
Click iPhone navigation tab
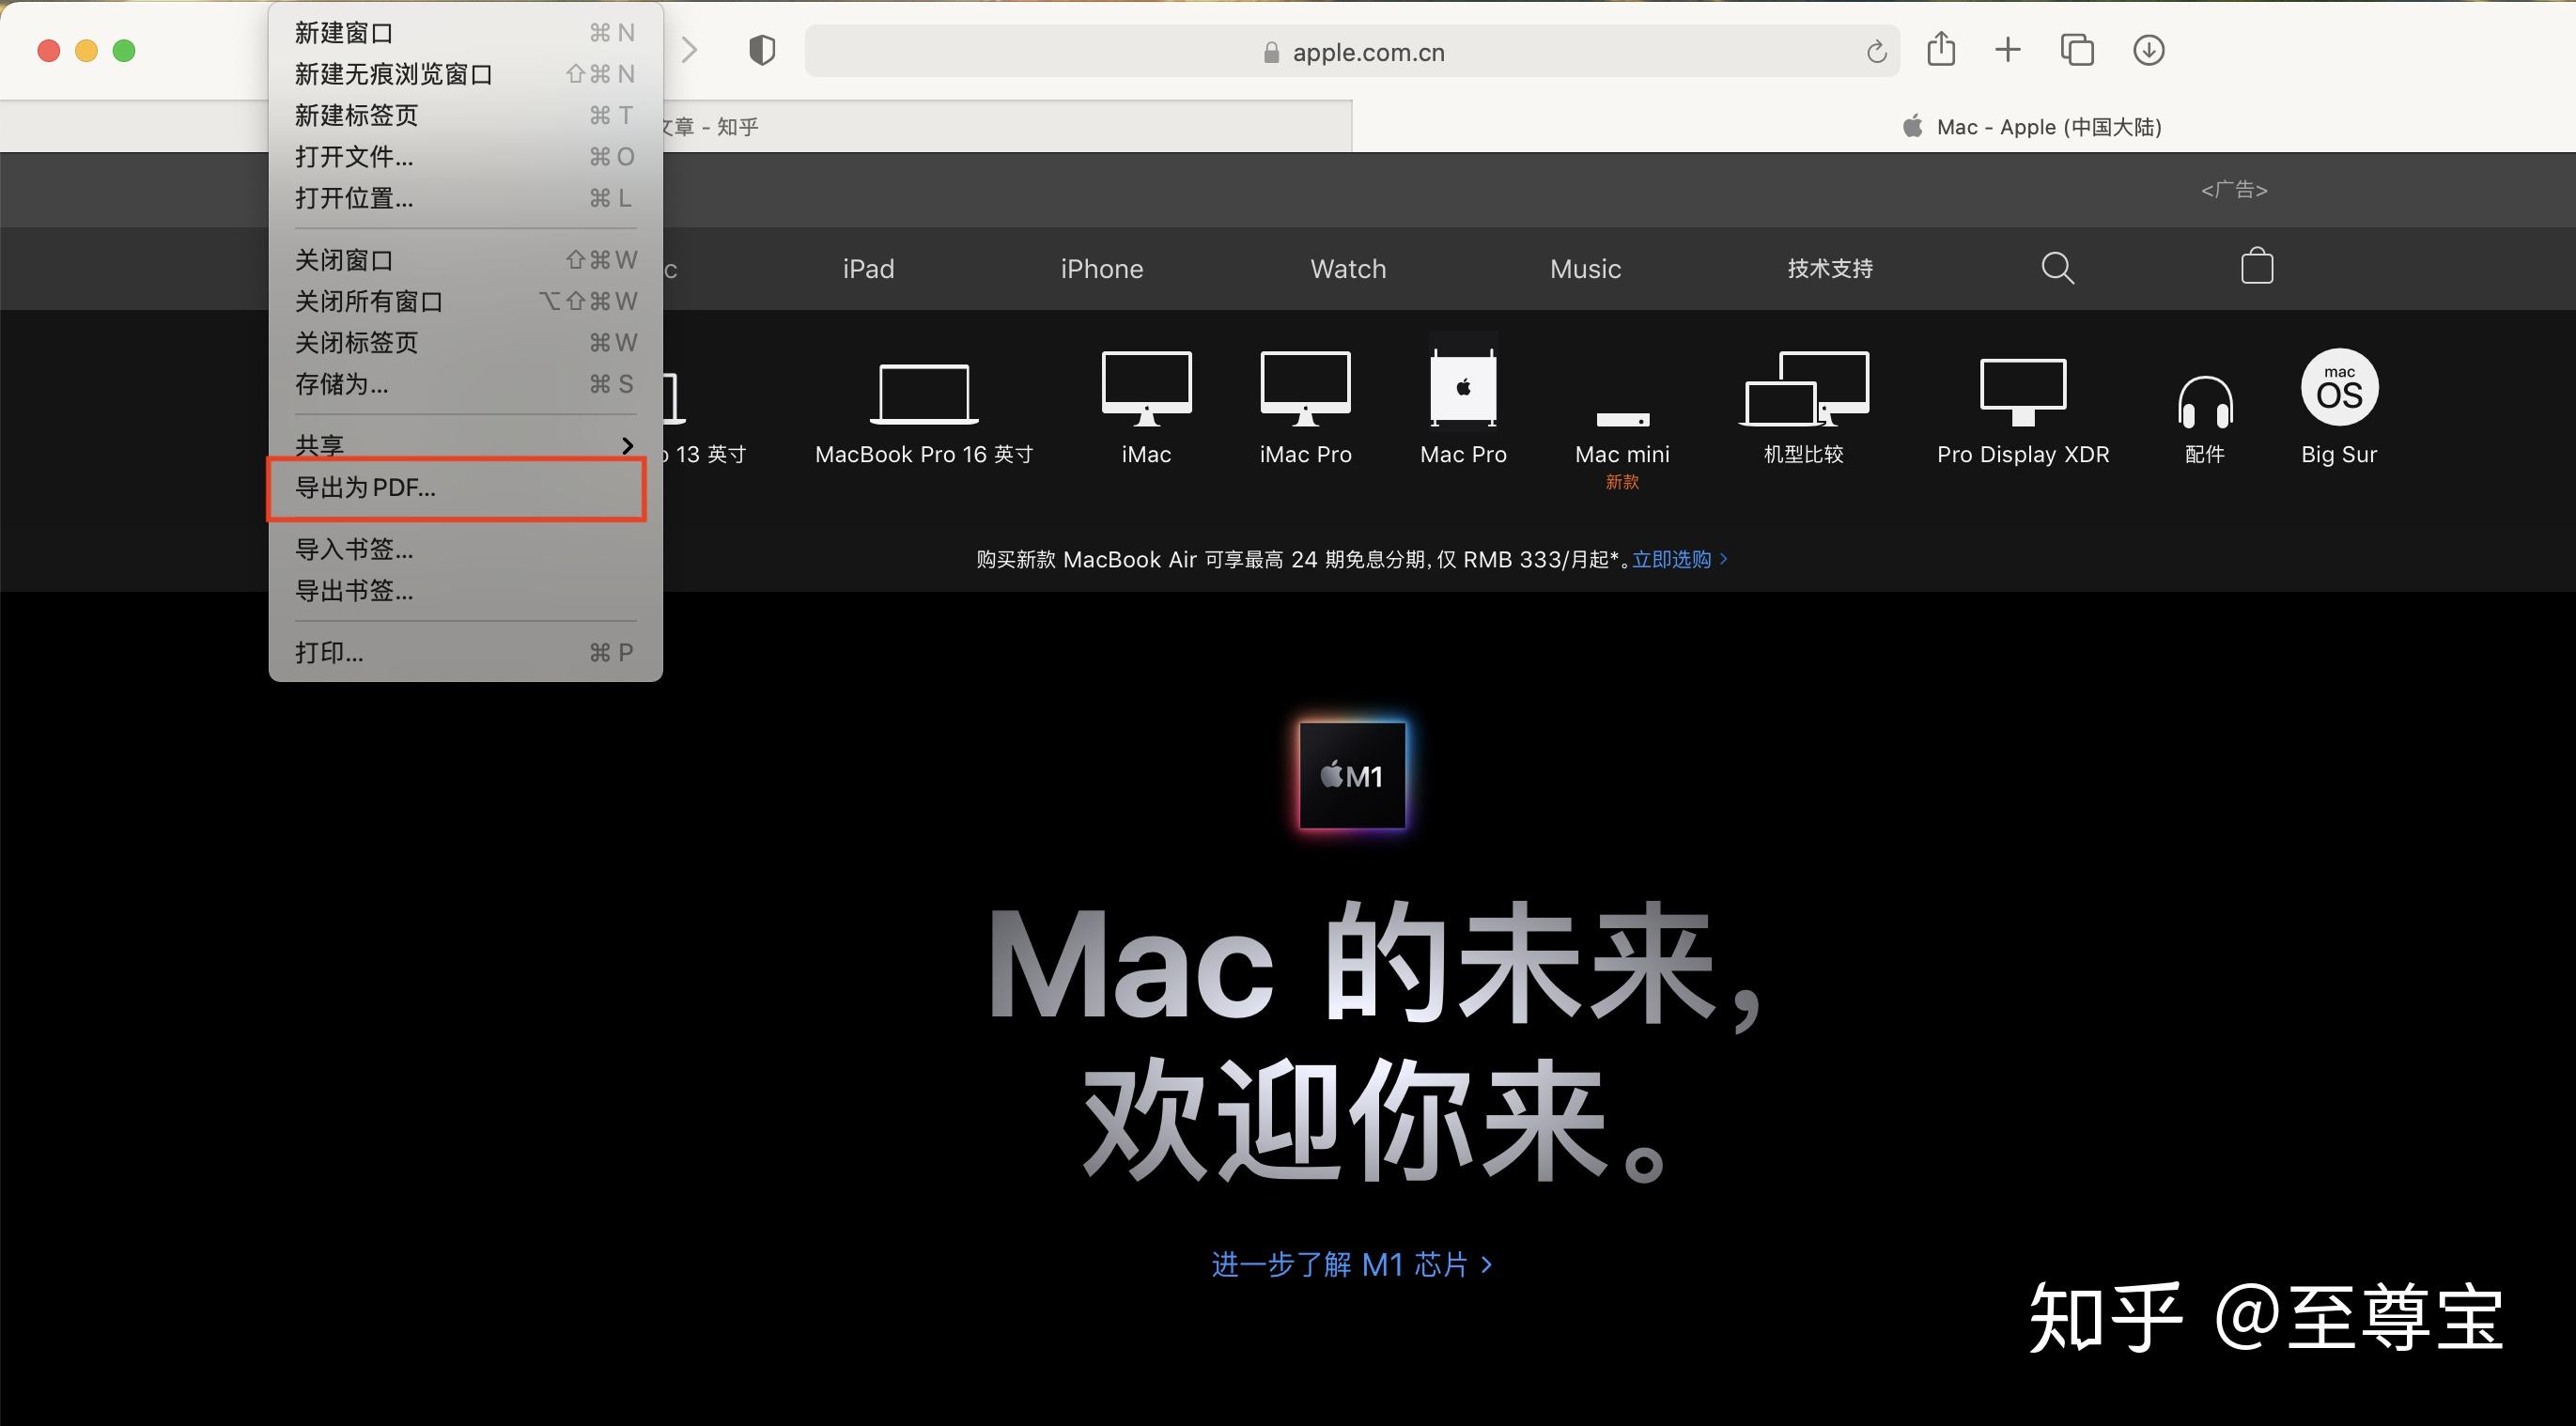tap(1101, 269)
